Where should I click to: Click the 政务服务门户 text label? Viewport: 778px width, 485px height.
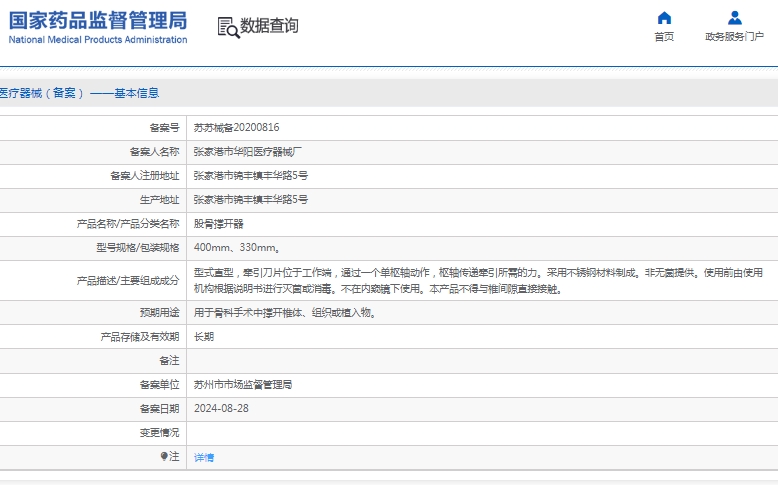[x=734, y=37]
